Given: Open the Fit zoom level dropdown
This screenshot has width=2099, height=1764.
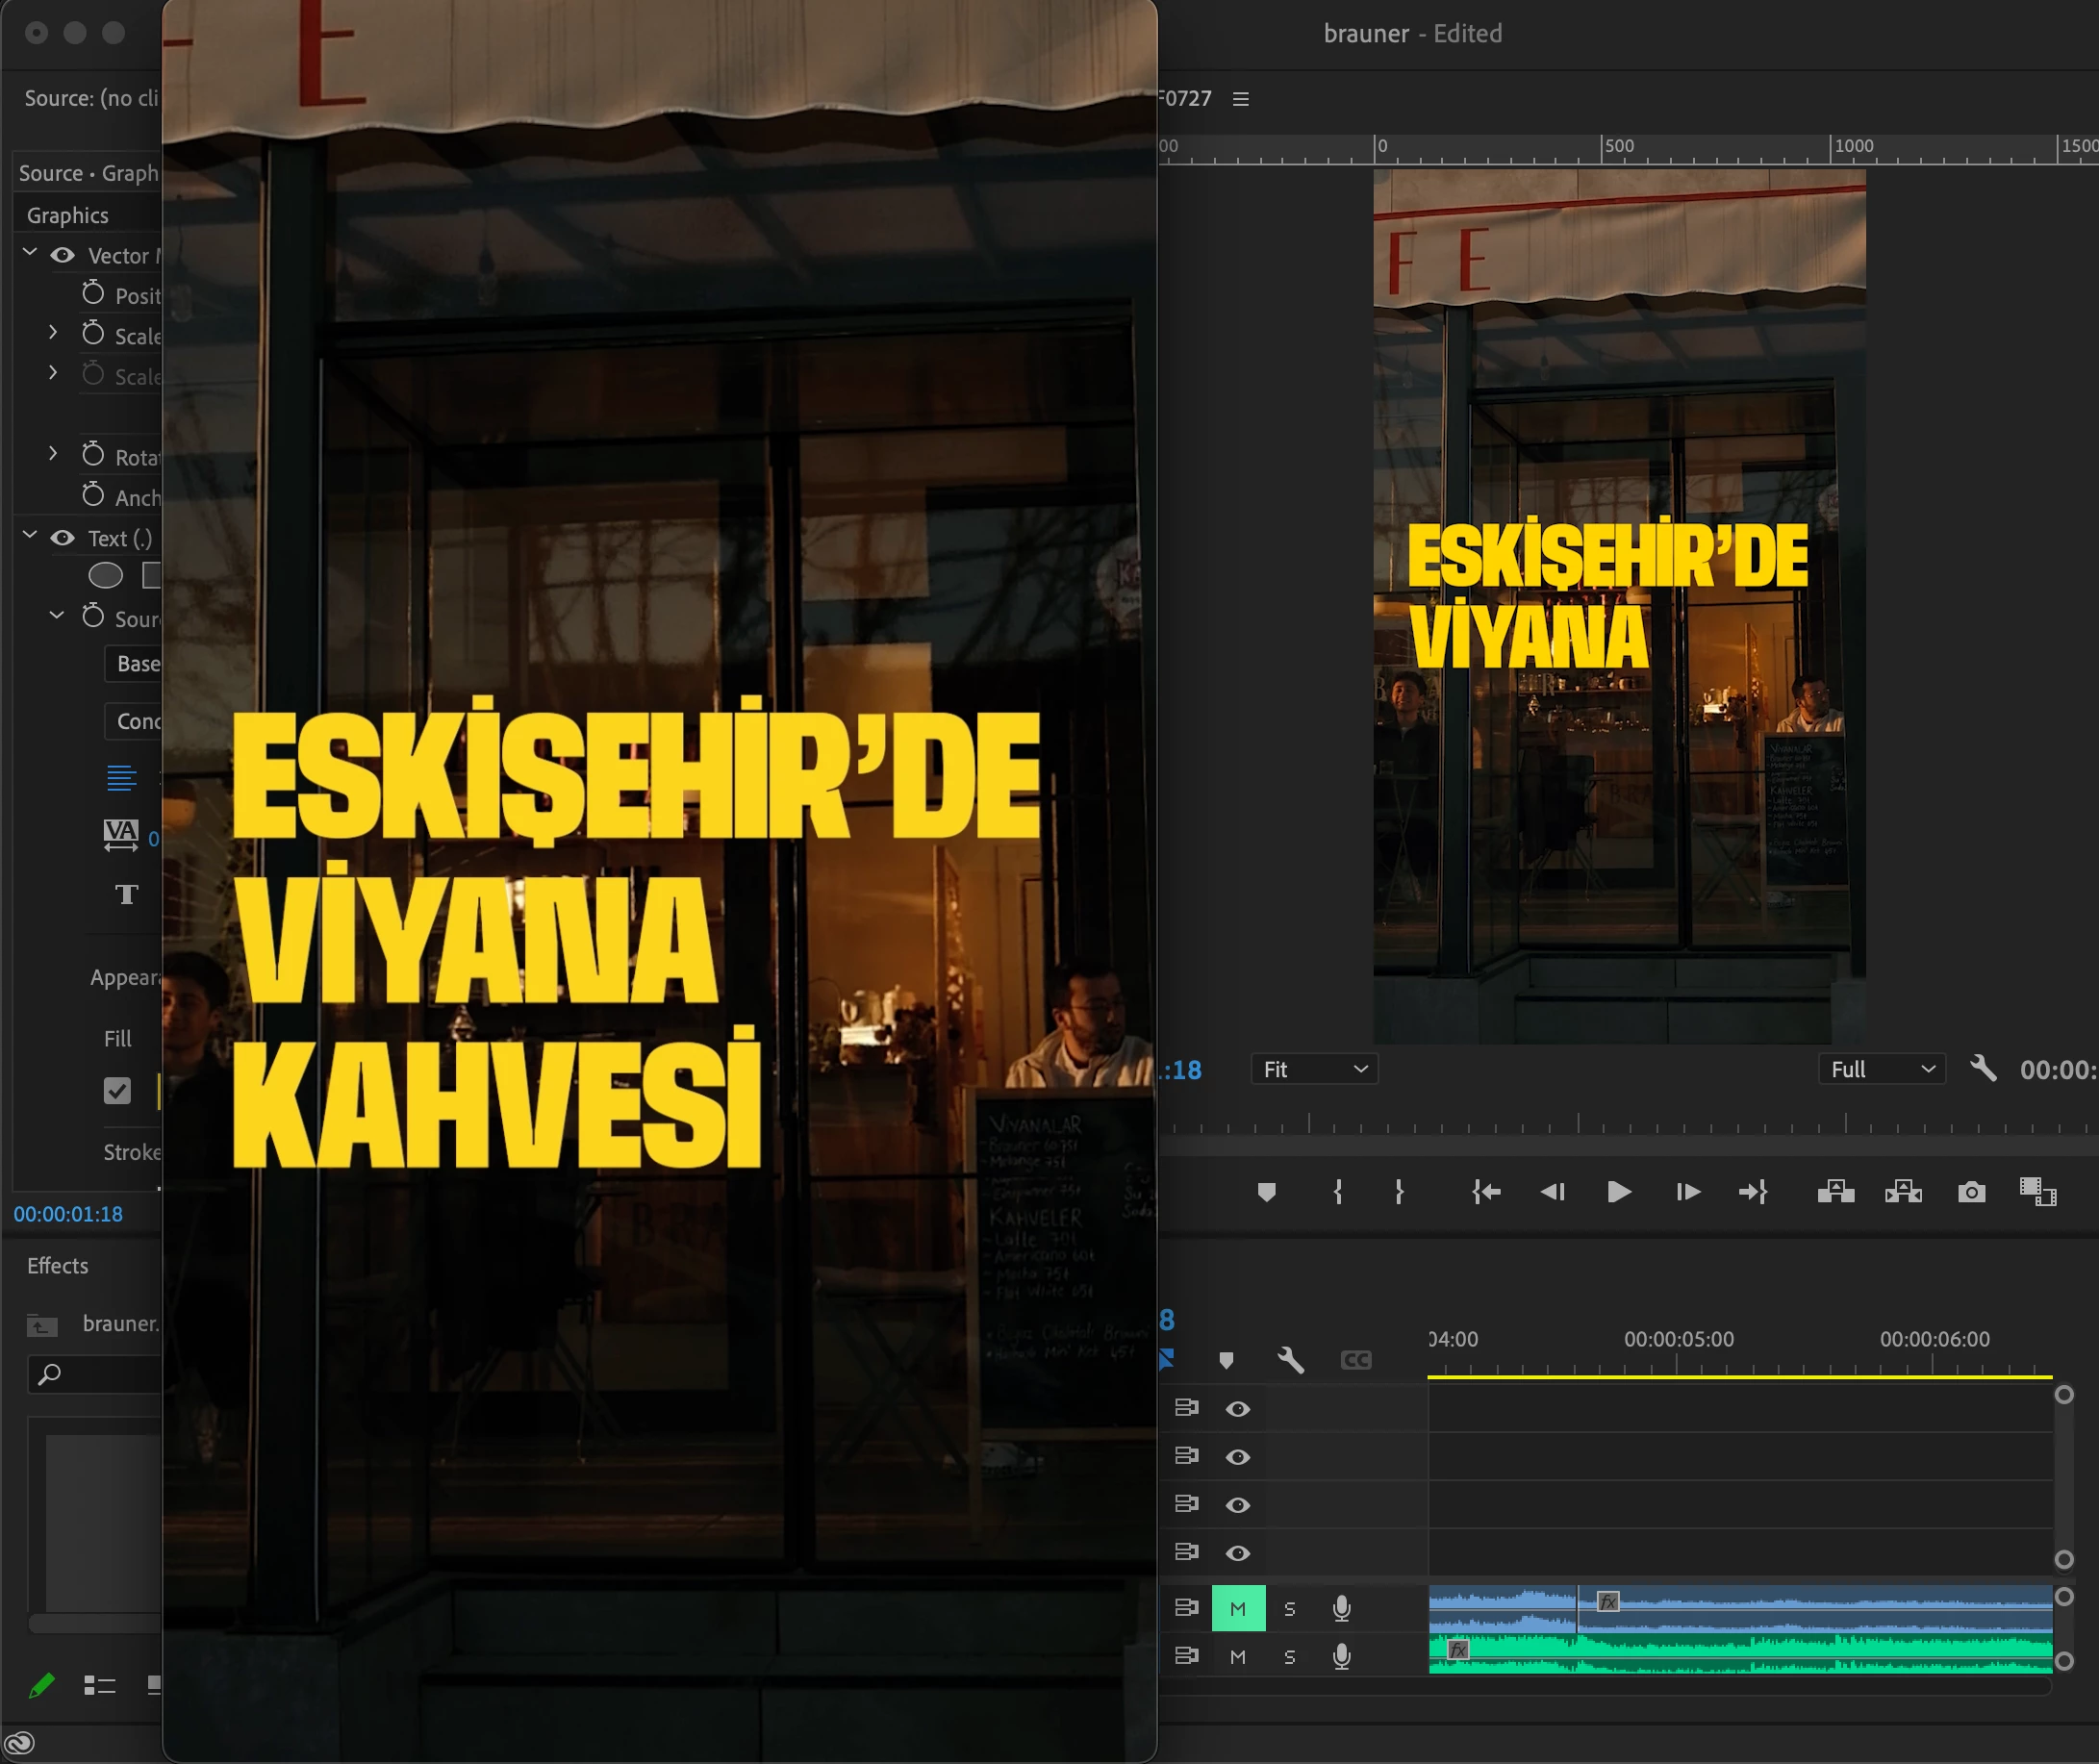Looking at the screenshot, I should tap(1314, 1069).
